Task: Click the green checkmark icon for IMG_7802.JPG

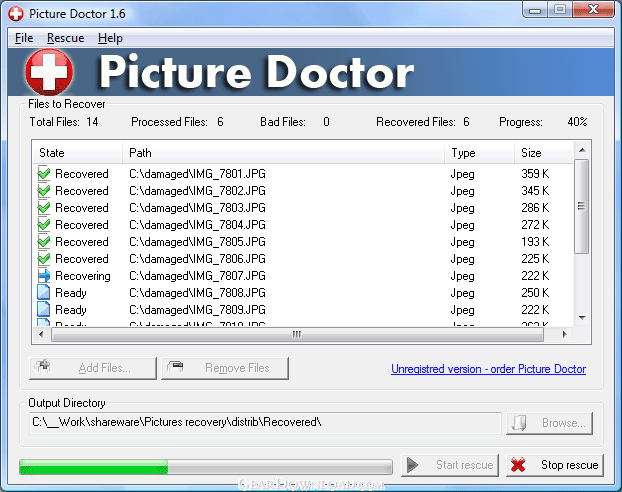Action: pos(44,190)
